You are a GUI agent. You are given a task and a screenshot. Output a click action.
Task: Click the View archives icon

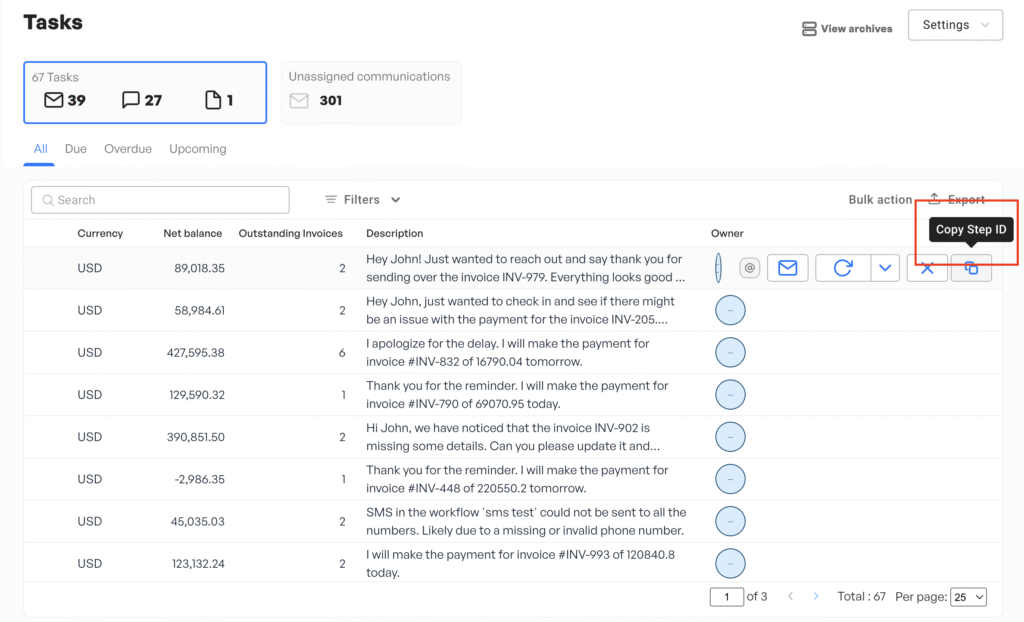809,29
